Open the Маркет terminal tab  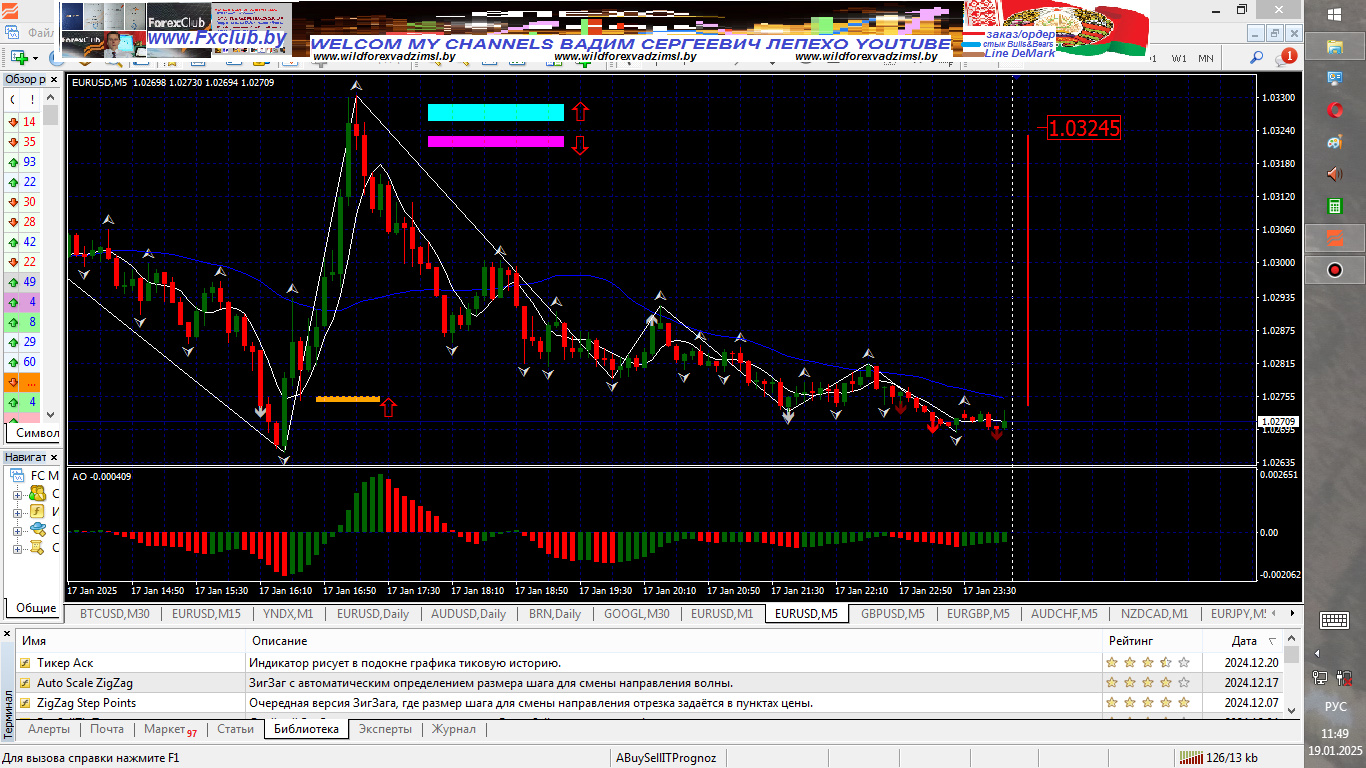click(x=170, y=729)
